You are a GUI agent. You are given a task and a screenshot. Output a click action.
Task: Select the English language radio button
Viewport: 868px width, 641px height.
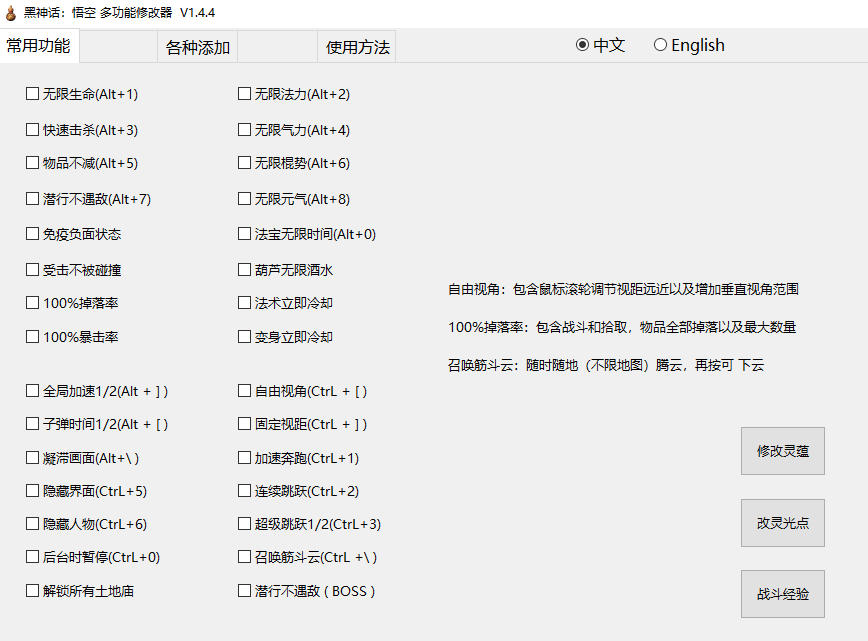pyautogui.click(x=660, y=45)
